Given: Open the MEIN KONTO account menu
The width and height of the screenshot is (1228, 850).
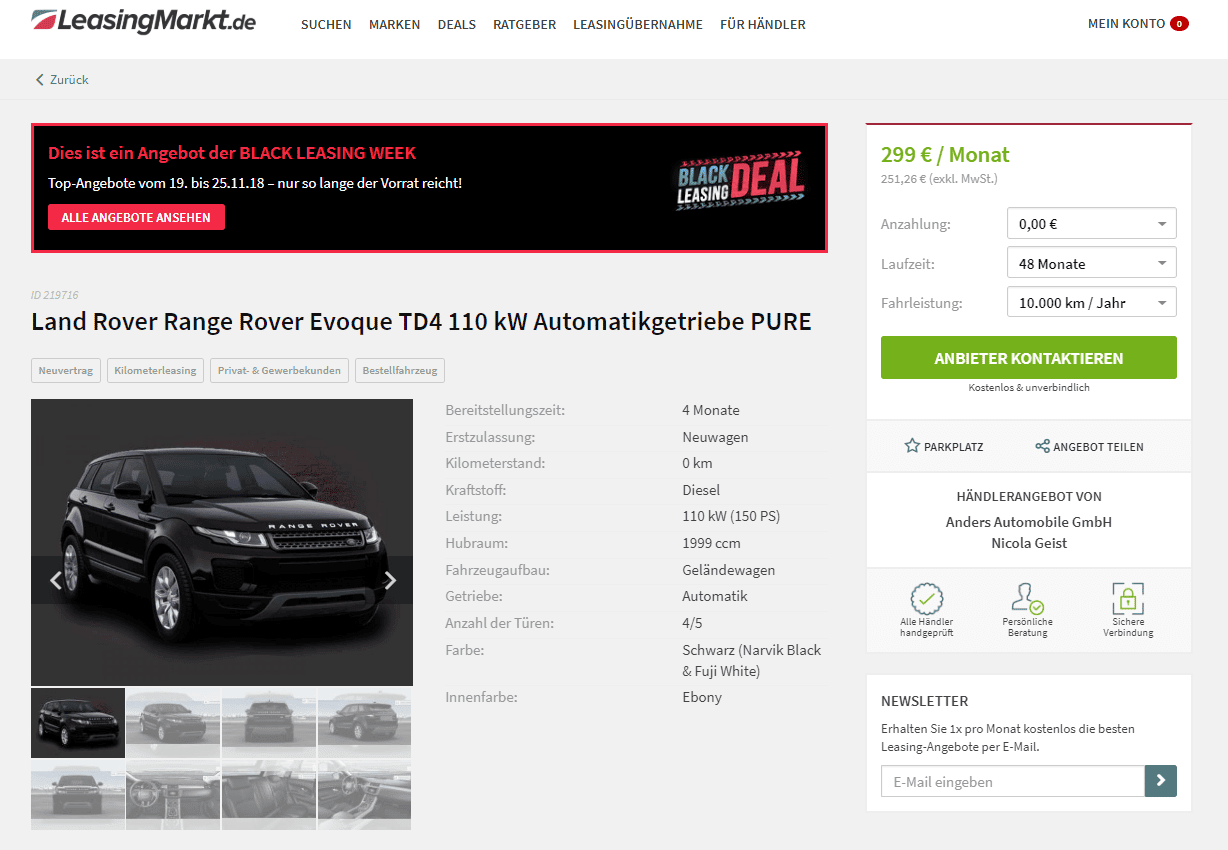Looking at the screenshot, I should pos(1126,24).
